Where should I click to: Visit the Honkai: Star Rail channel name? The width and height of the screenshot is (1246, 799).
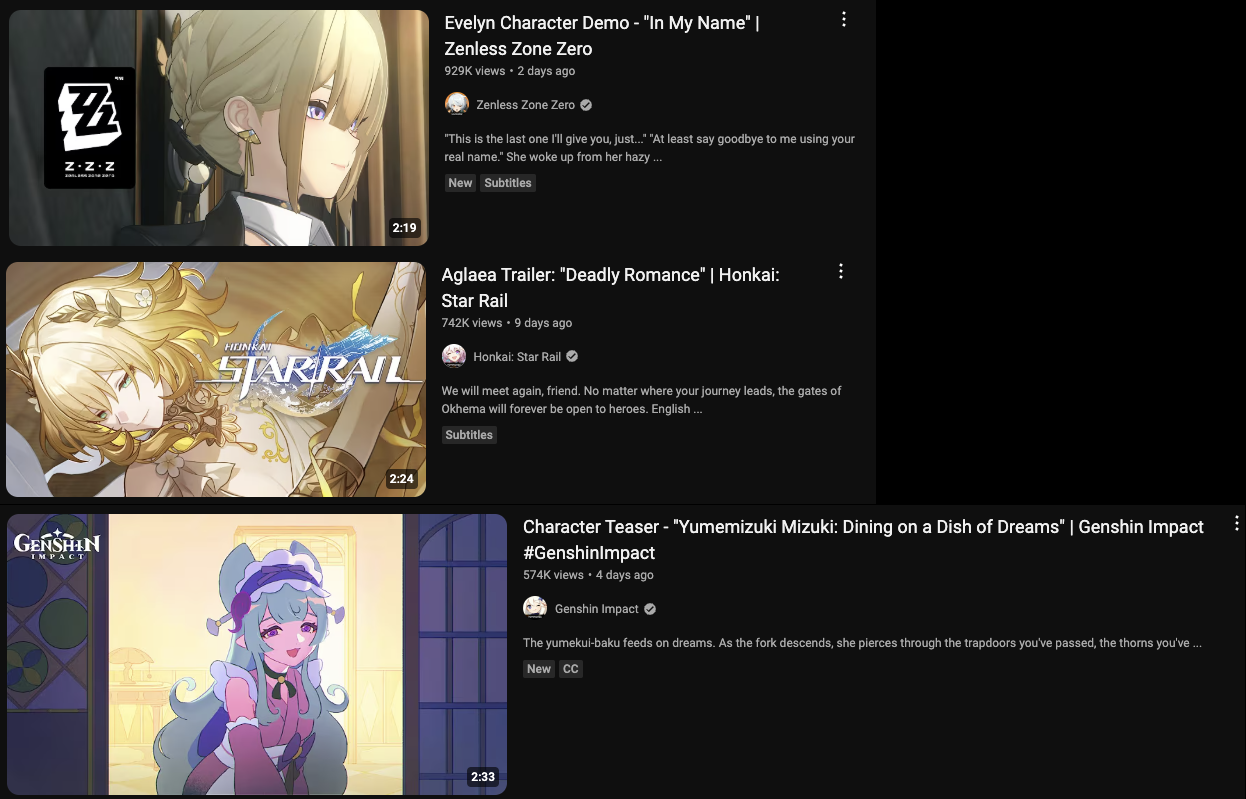pyautogui.click(x=518, y=357)
